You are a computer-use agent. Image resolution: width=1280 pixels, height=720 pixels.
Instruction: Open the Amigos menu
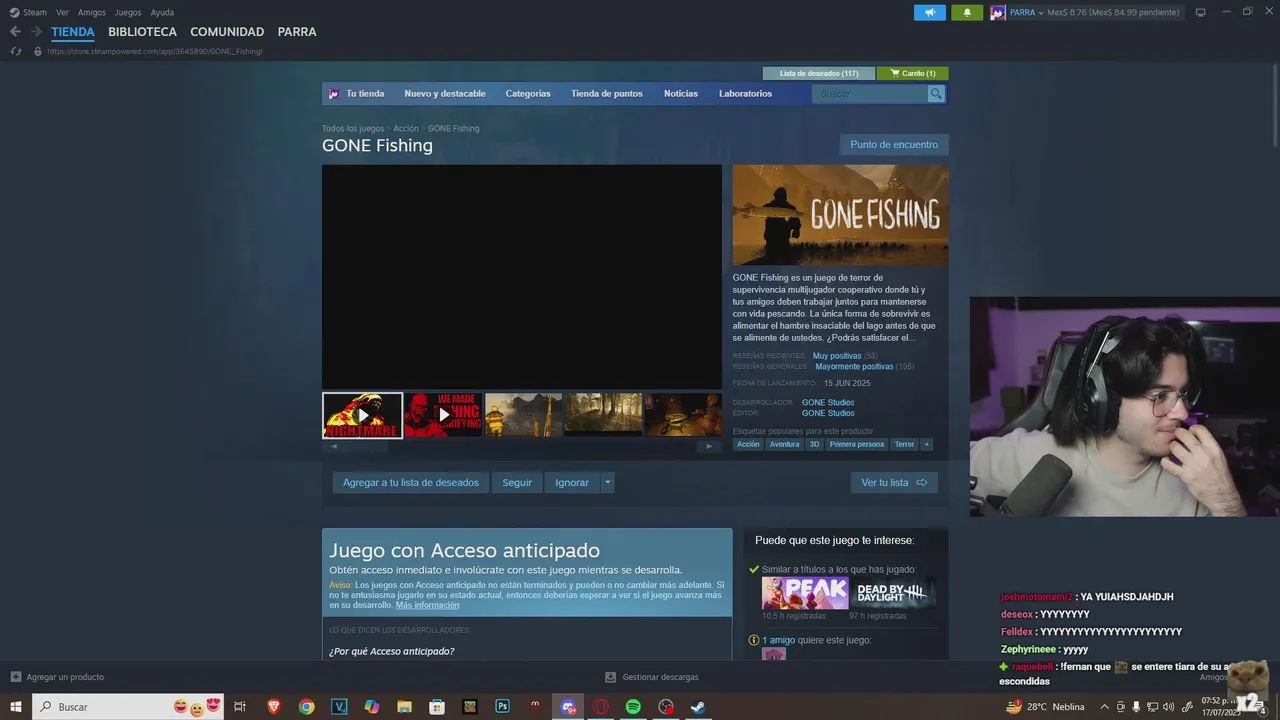92,12
